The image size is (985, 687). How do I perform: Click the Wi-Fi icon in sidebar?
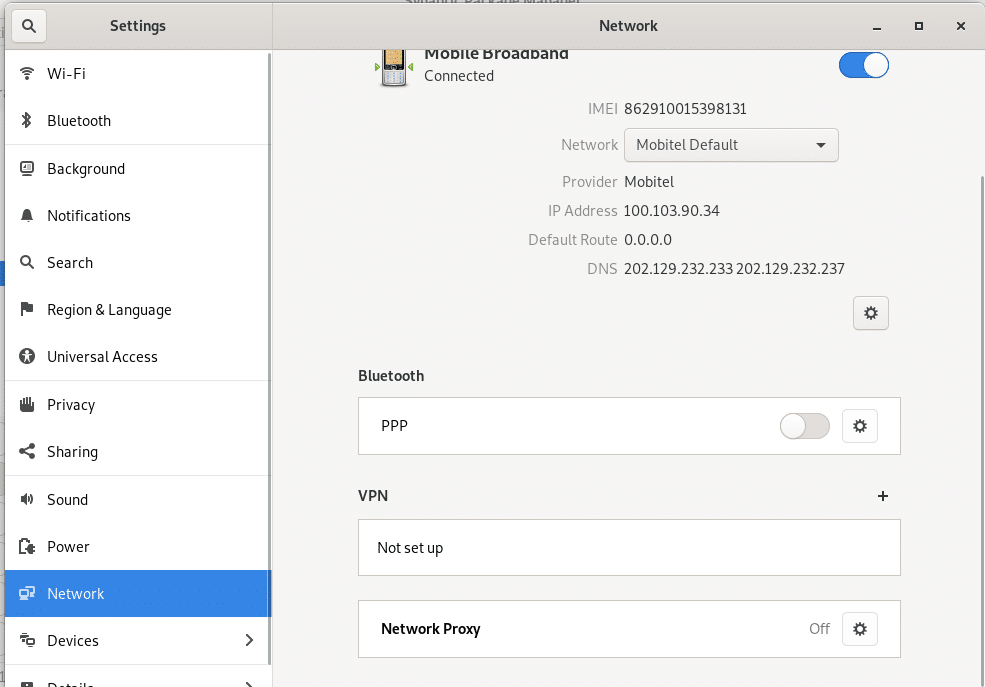click(x=26, y=73)
